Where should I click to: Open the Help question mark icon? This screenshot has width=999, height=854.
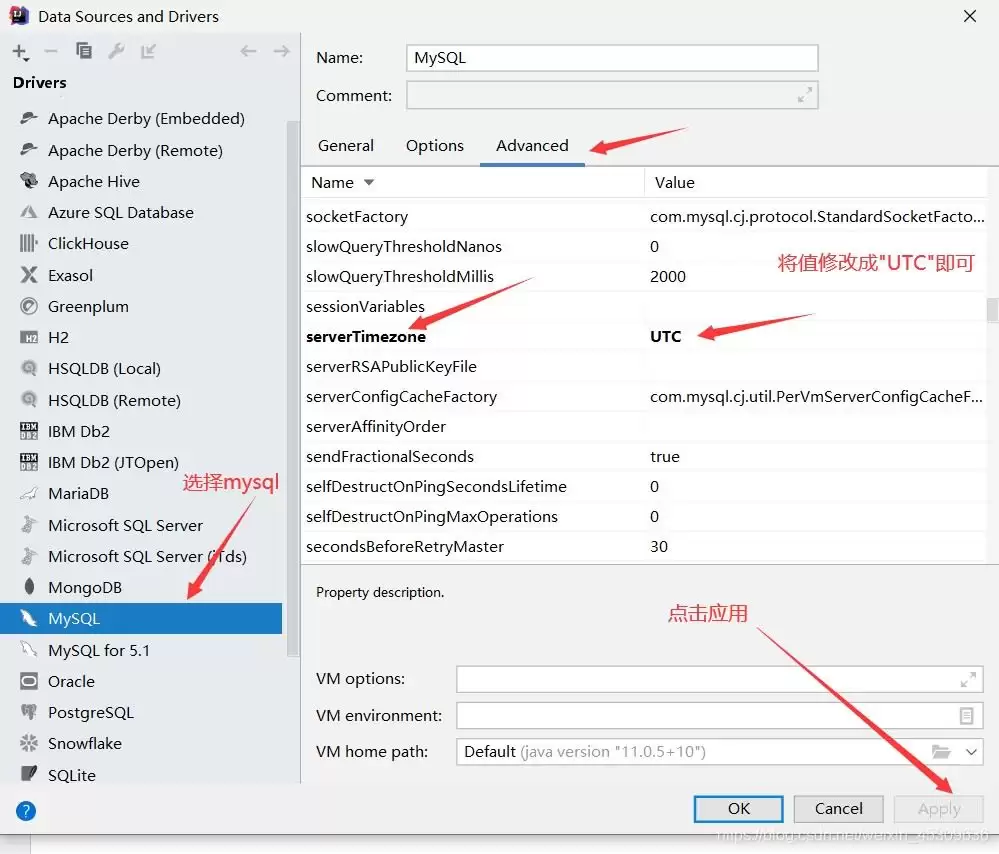click(x=26, y=811)
